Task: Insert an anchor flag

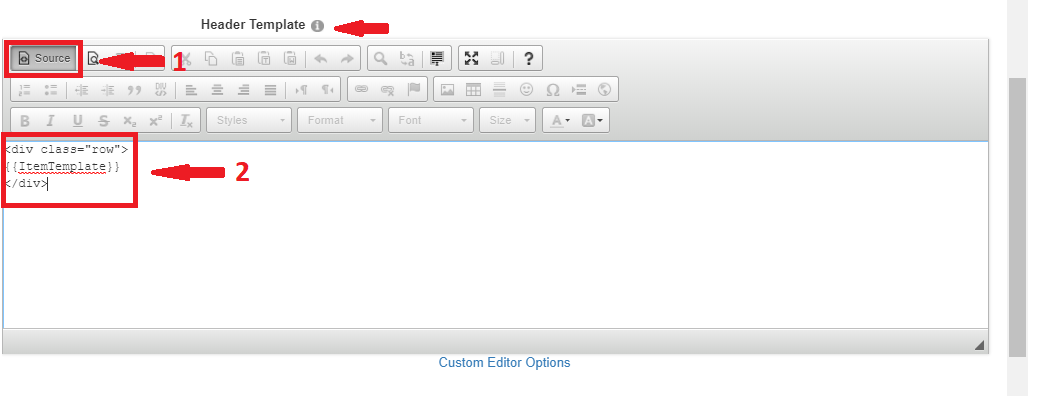Action: tap(414, 89)
